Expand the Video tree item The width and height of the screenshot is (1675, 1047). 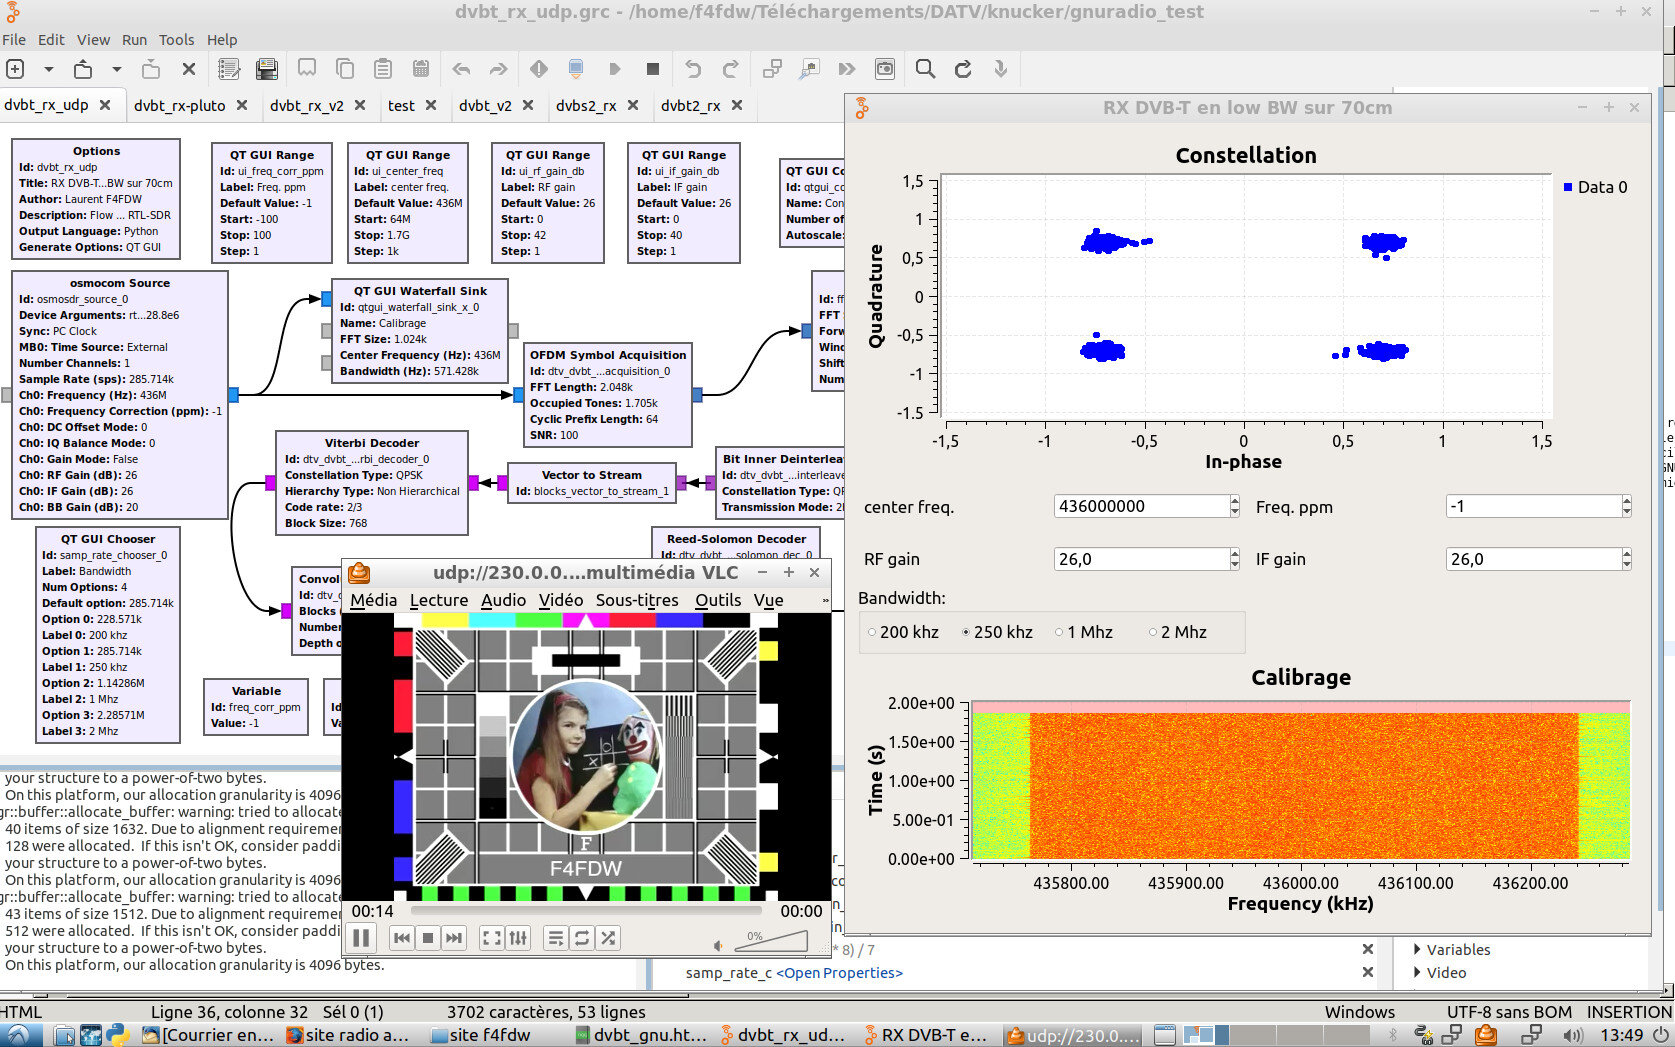[x=1417, y=972]
